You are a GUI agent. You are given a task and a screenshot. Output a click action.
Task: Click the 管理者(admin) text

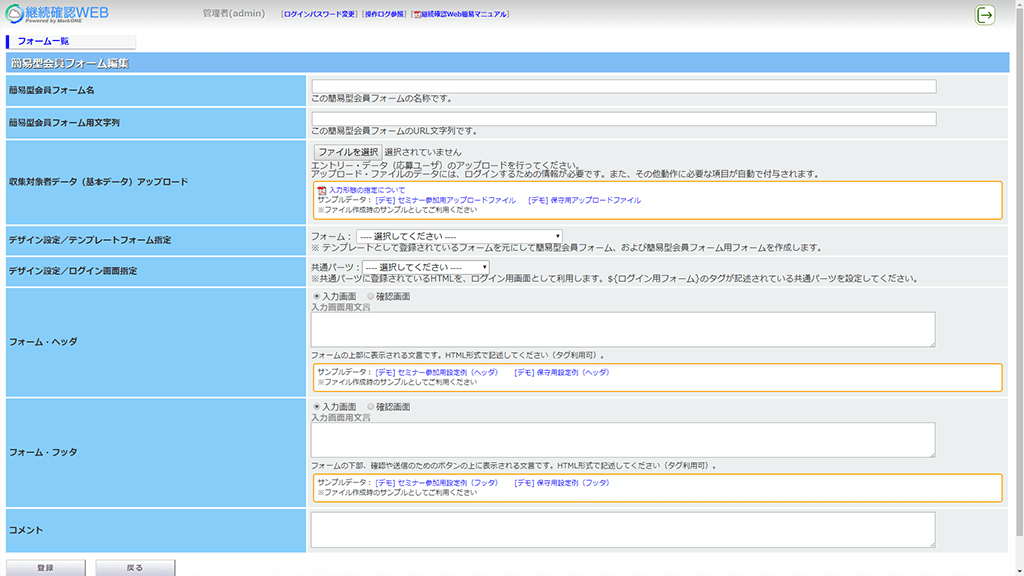[234, 13]
